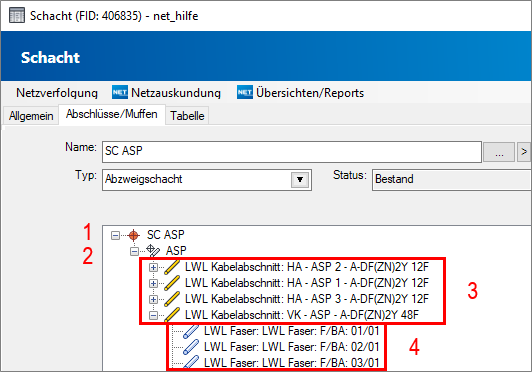
Task: Select row HA - ASP 3 - A-DF(ZN)2Y 12F
Action: click(307, 299)
